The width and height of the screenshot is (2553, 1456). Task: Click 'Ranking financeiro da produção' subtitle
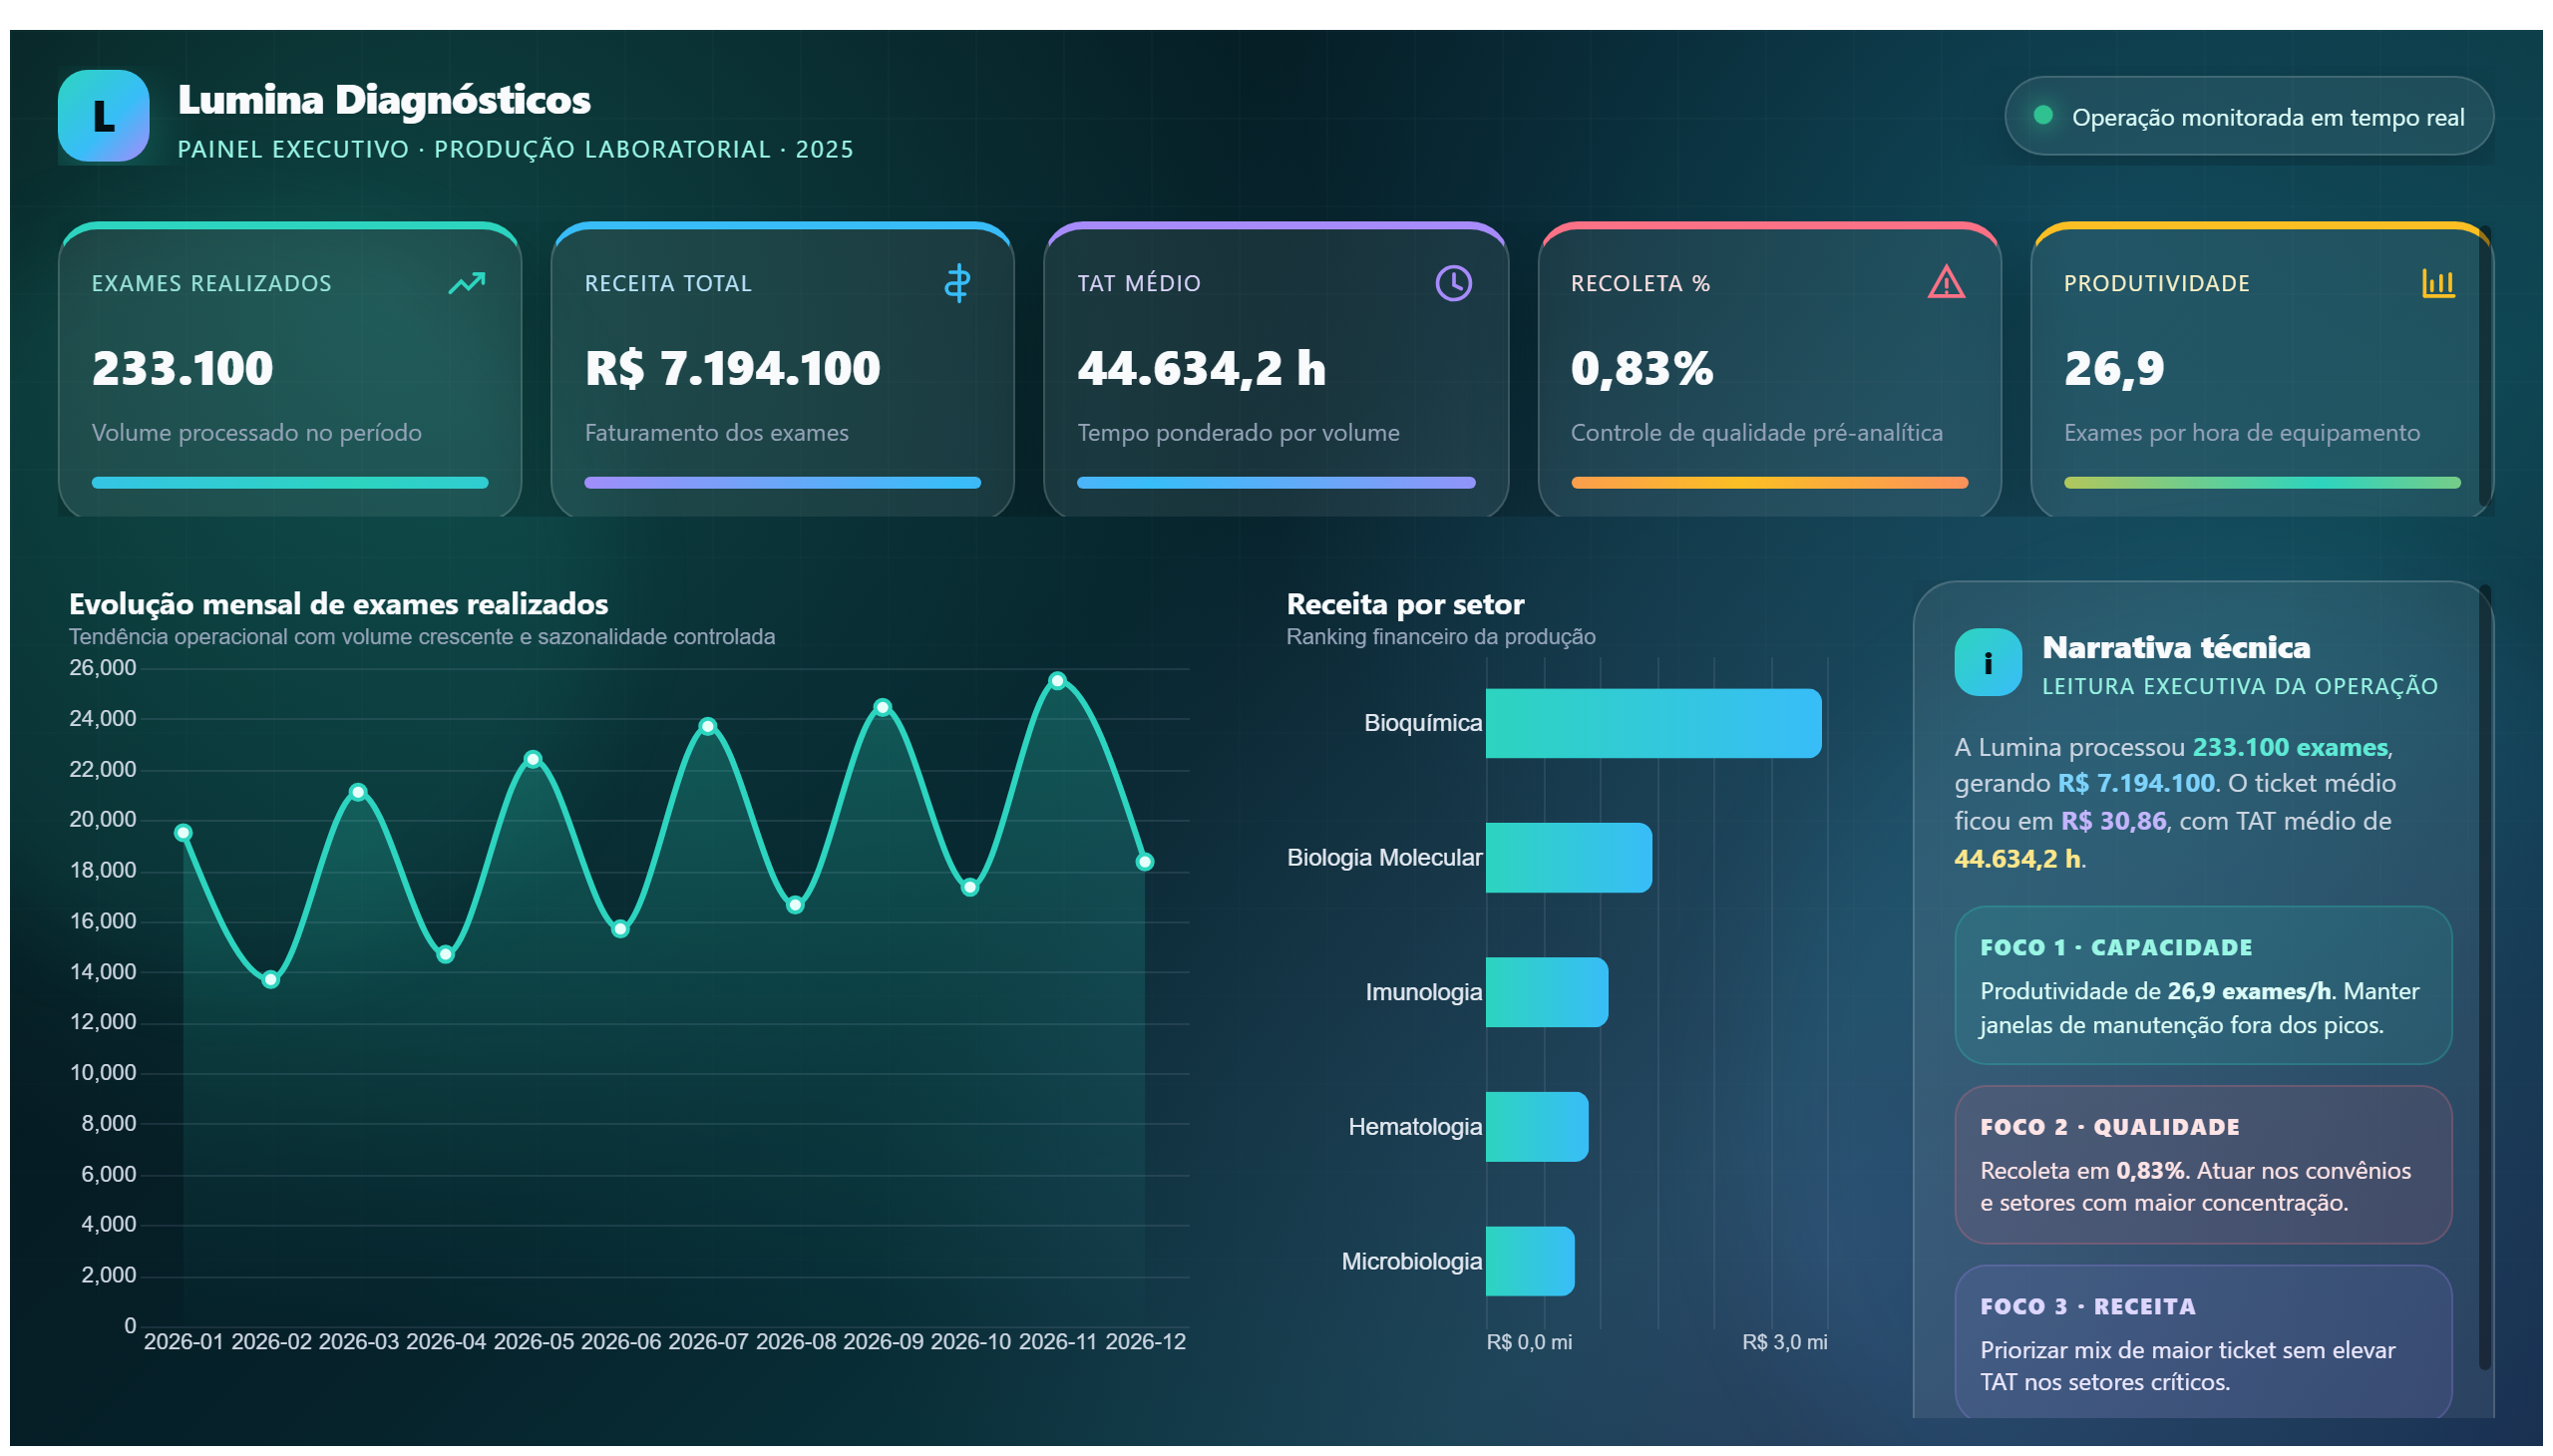coord(1440,637)
